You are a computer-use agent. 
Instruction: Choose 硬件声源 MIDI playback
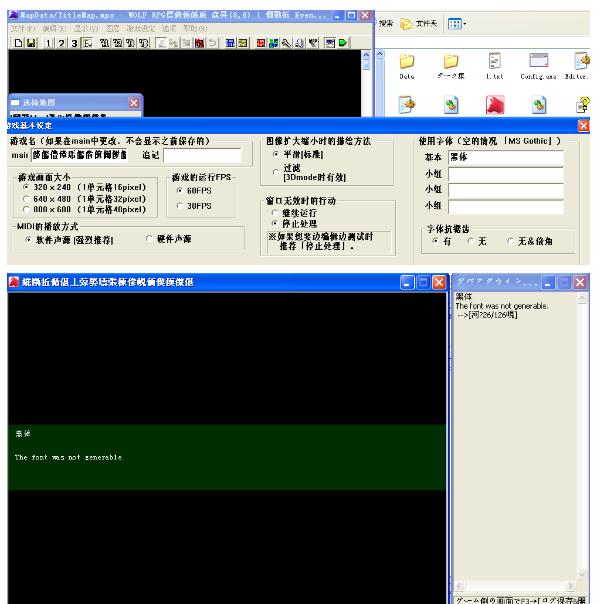pyautogui.click(x=149, y=239)
